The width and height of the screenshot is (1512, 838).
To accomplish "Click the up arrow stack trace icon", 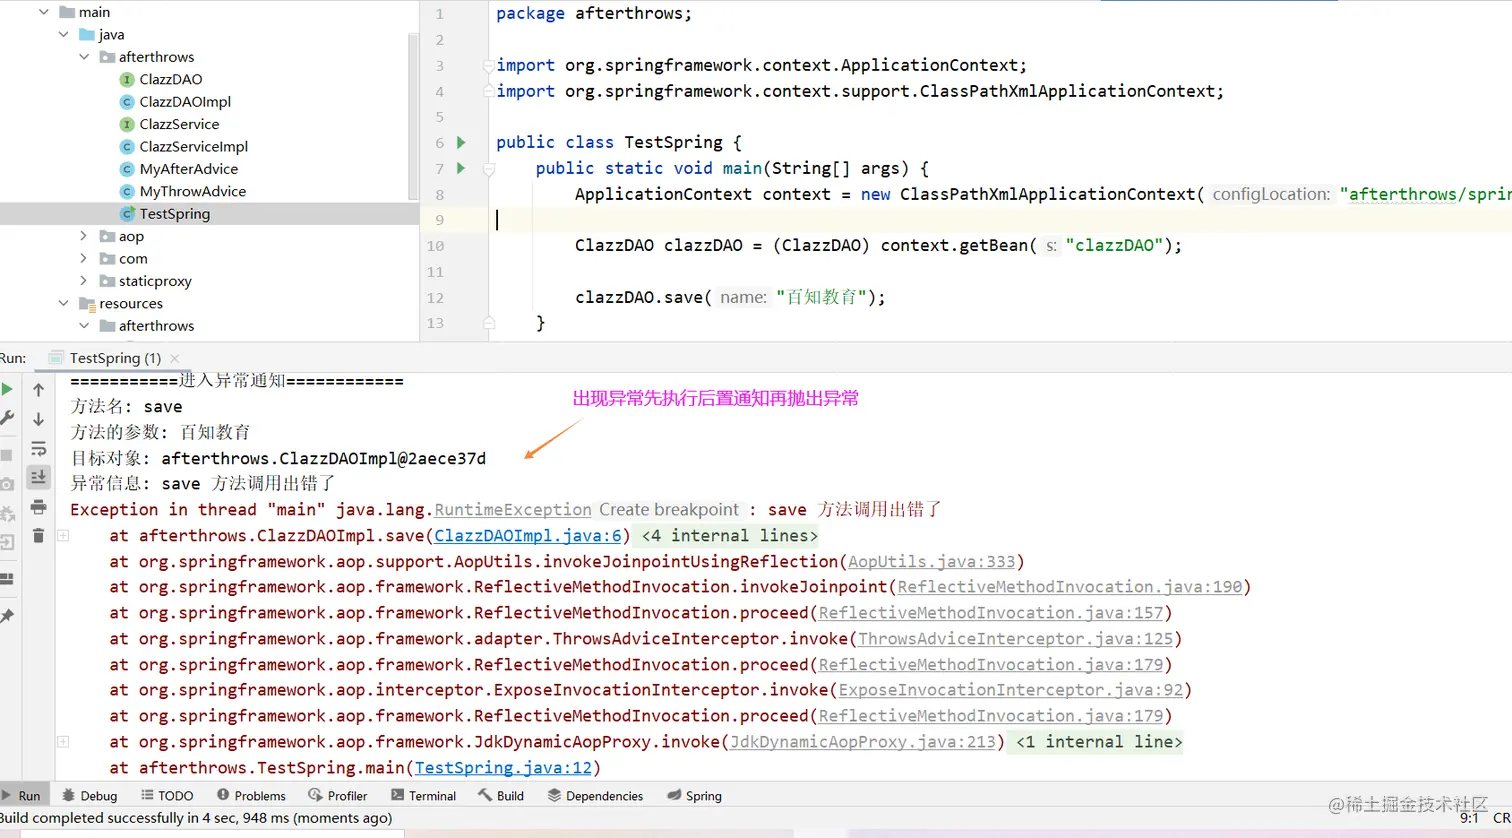I will click(x=38, y=390).
